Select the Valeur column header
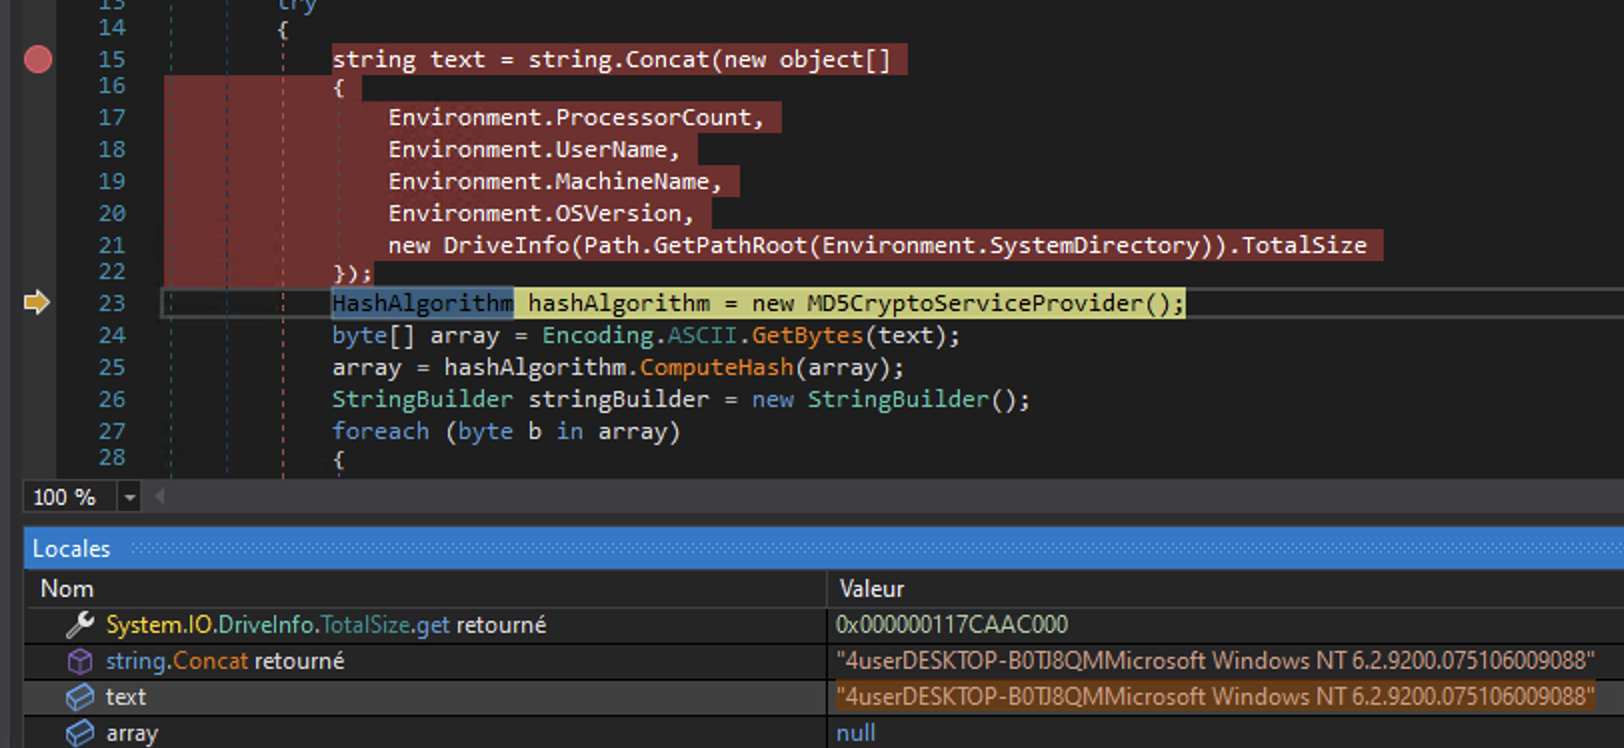This screenshot has height=748, width=1624. point(871,589)
